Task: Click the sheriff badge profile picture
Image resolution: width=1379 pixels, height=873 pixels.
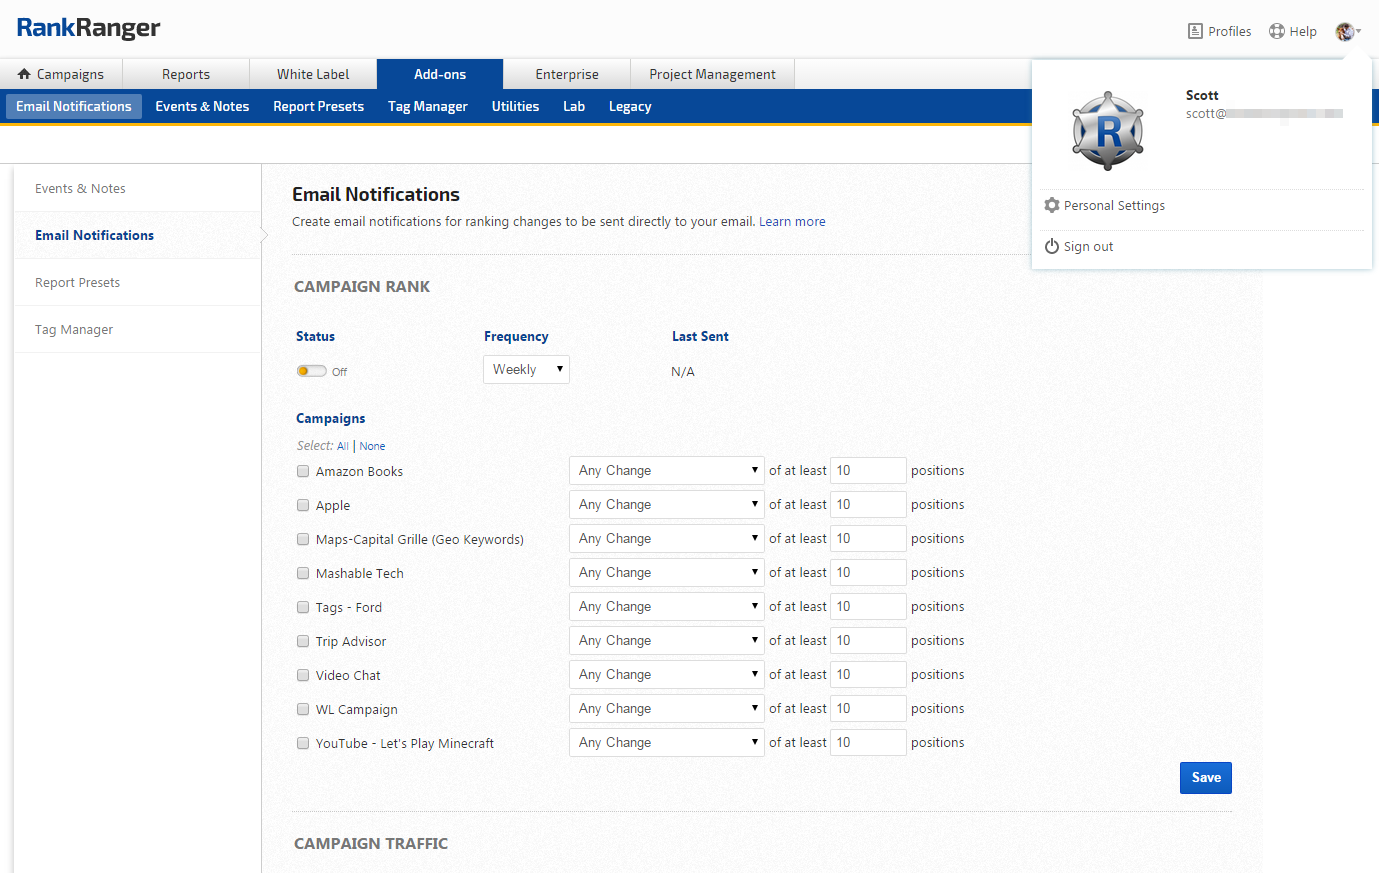Action: point(1108,131)
